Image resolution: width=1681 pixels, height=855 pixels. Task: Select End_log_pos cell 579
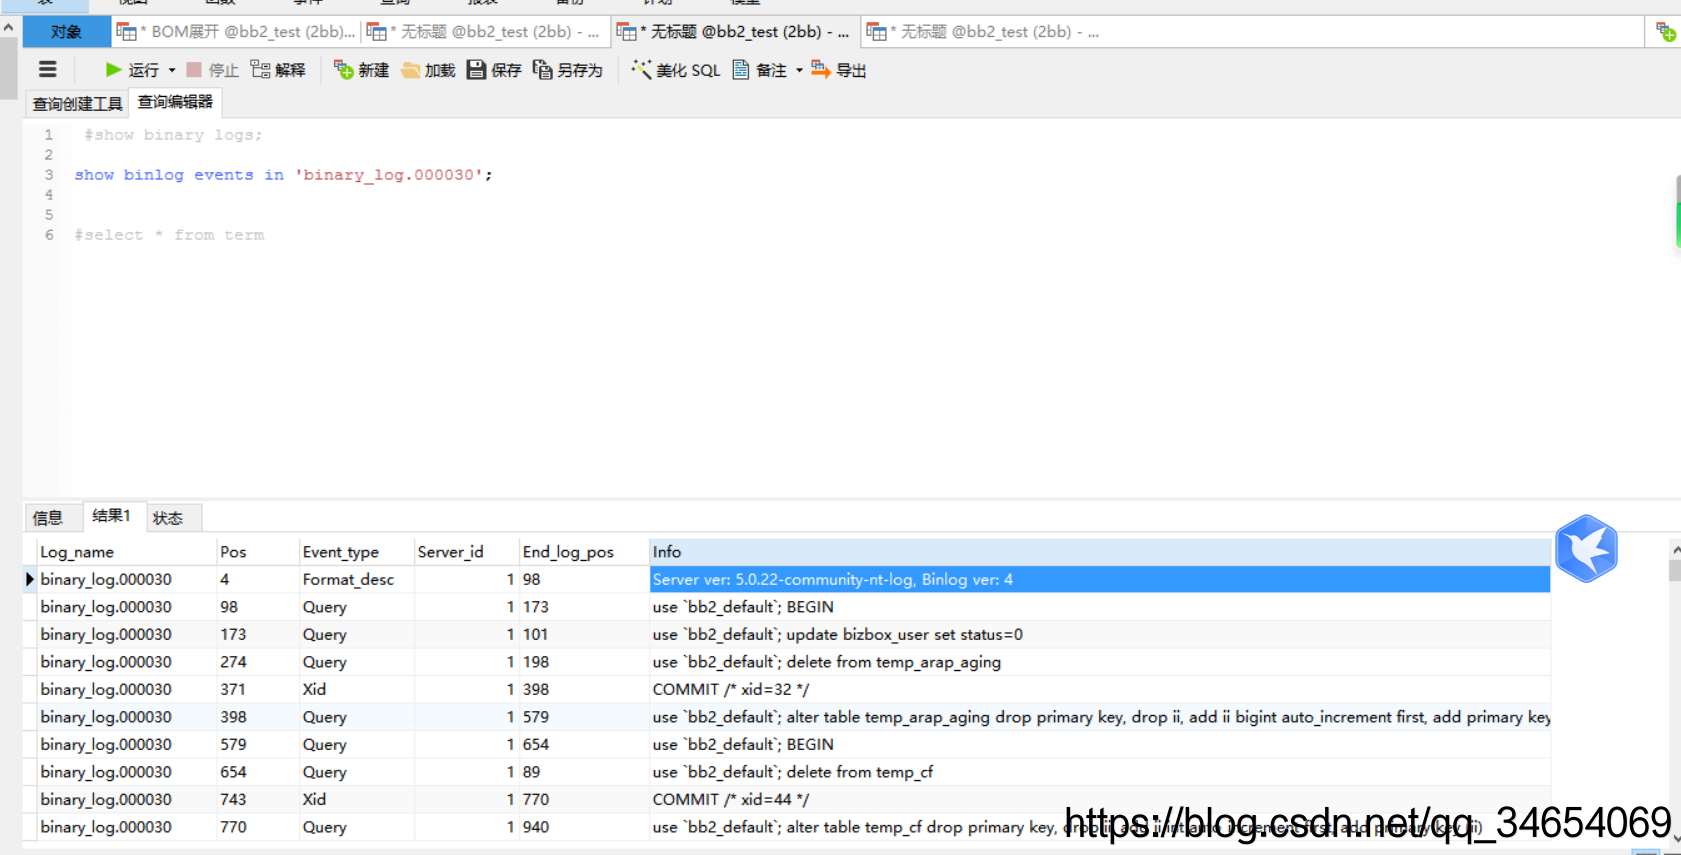click(584, 717)
